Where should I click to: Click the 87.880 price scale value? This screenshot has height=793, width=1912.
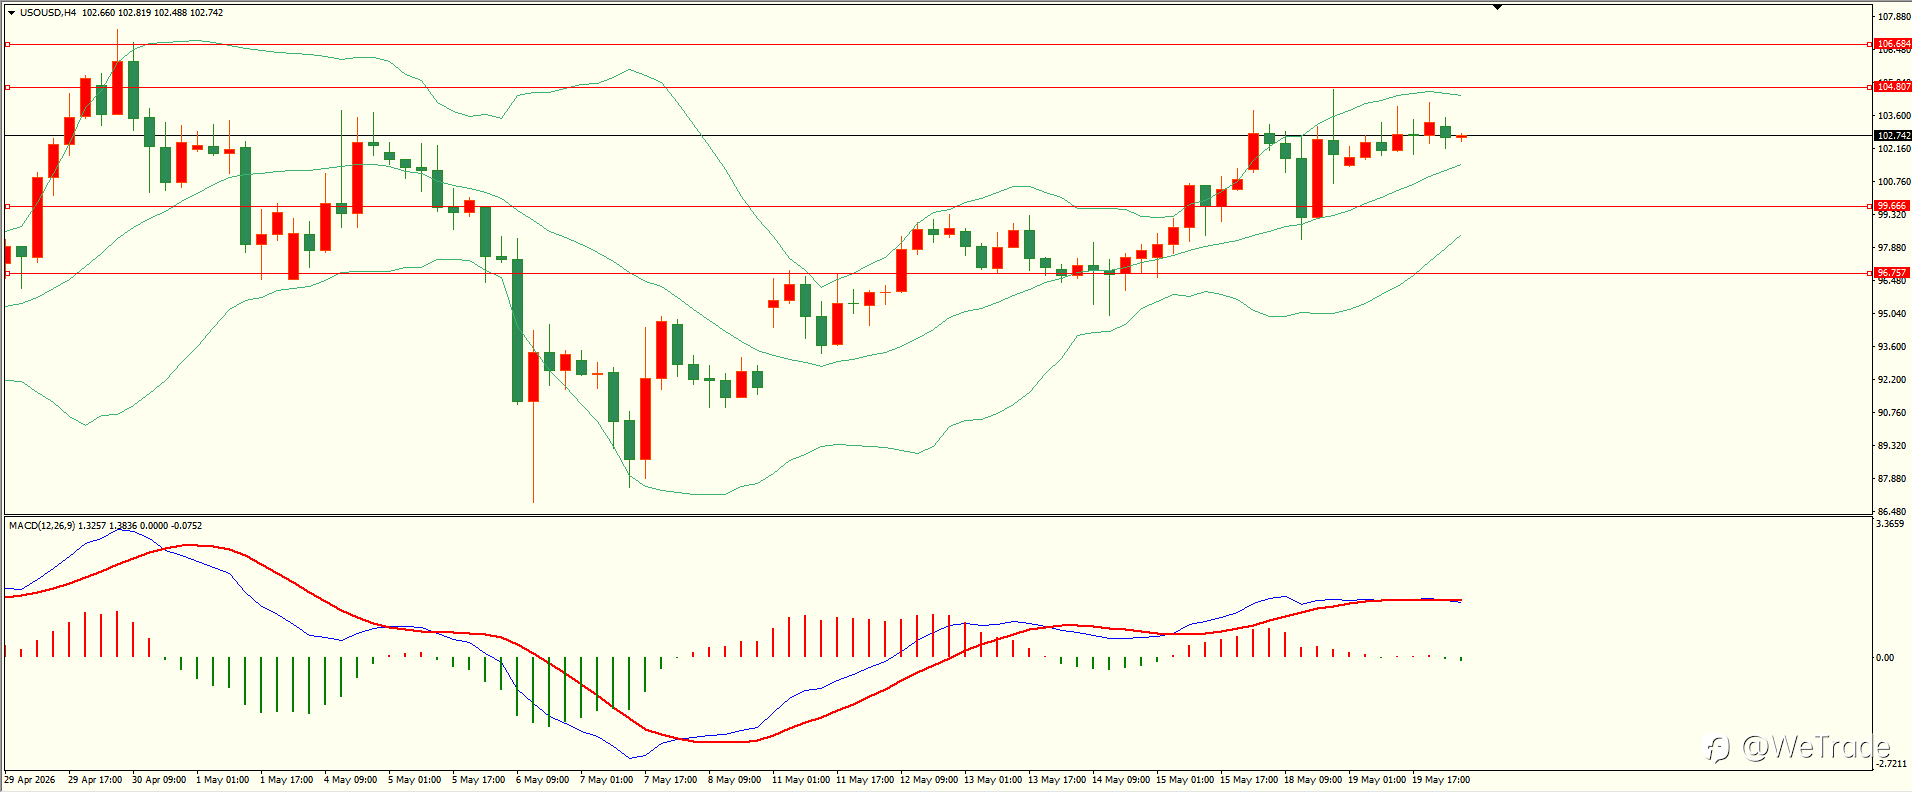click(1894, 479)
